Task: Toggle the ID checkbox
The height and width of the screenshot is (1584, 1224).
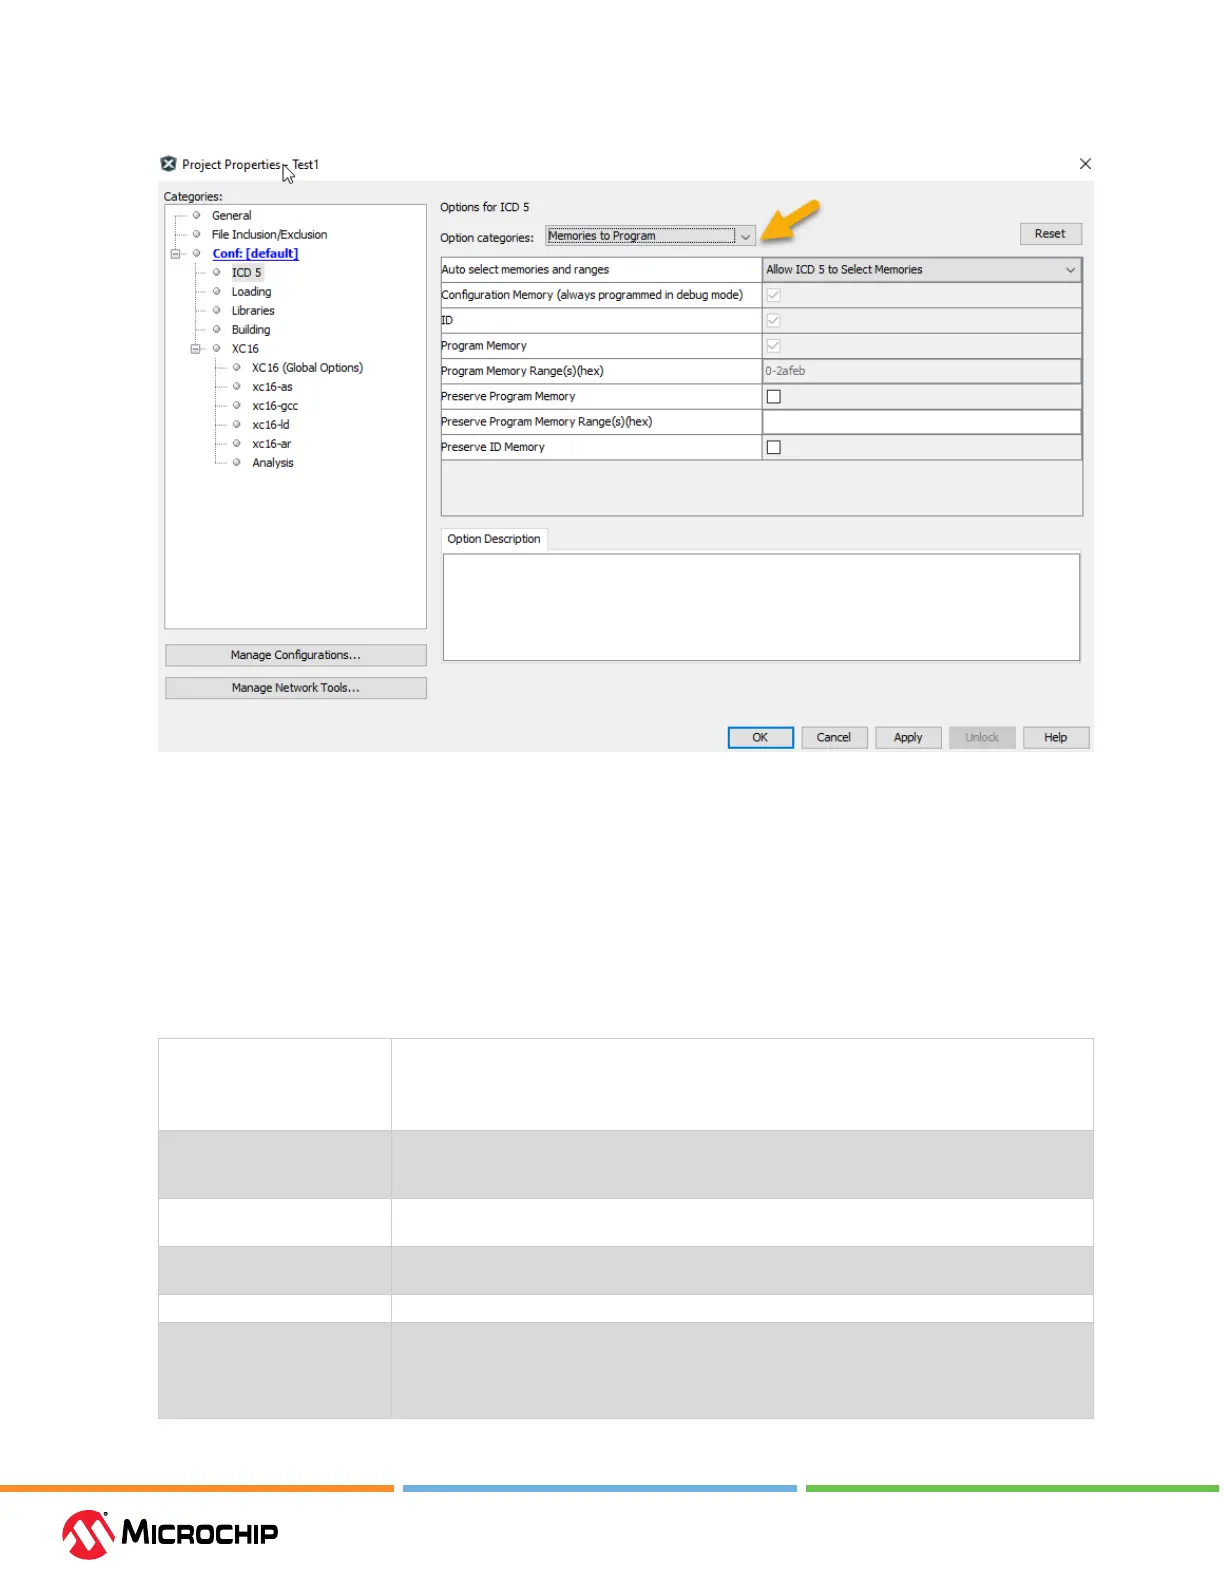Action: point(773,321)
